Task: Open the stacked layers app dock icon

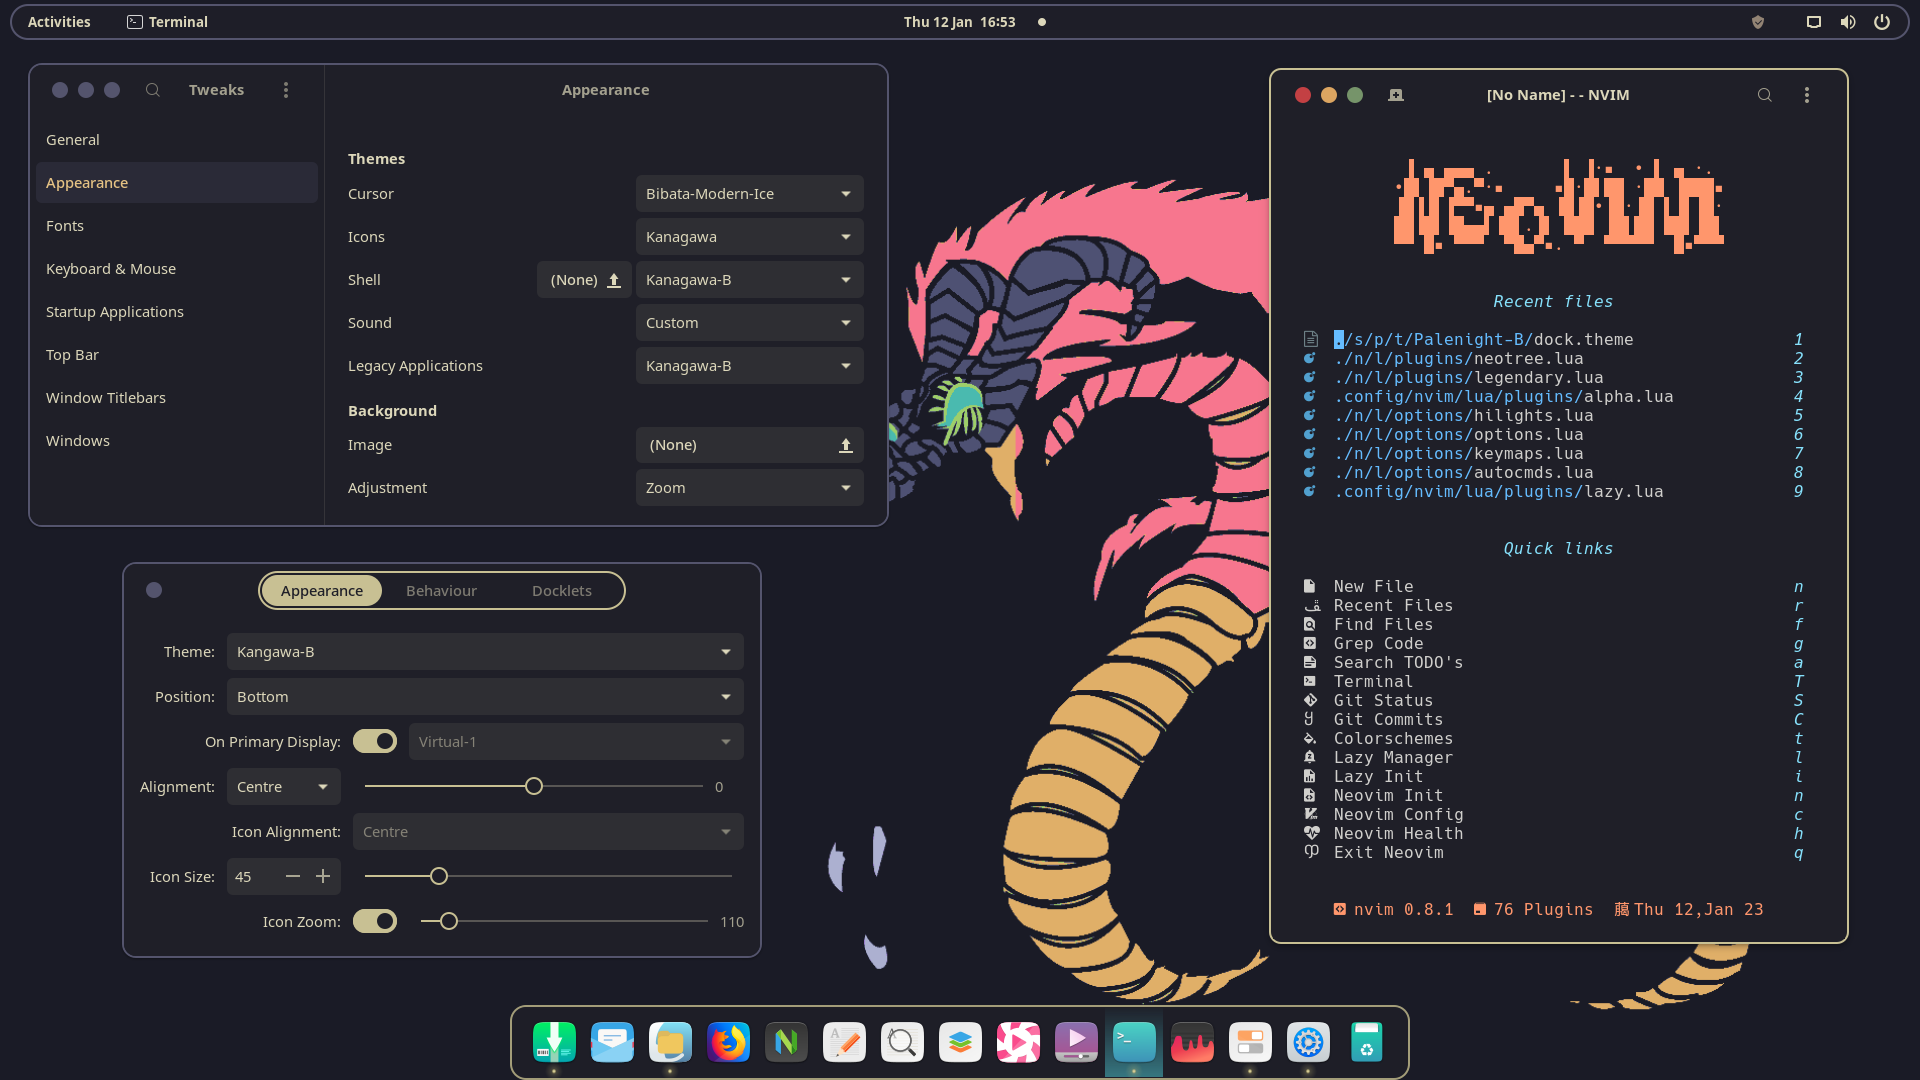Action: tap(960, 1042)
